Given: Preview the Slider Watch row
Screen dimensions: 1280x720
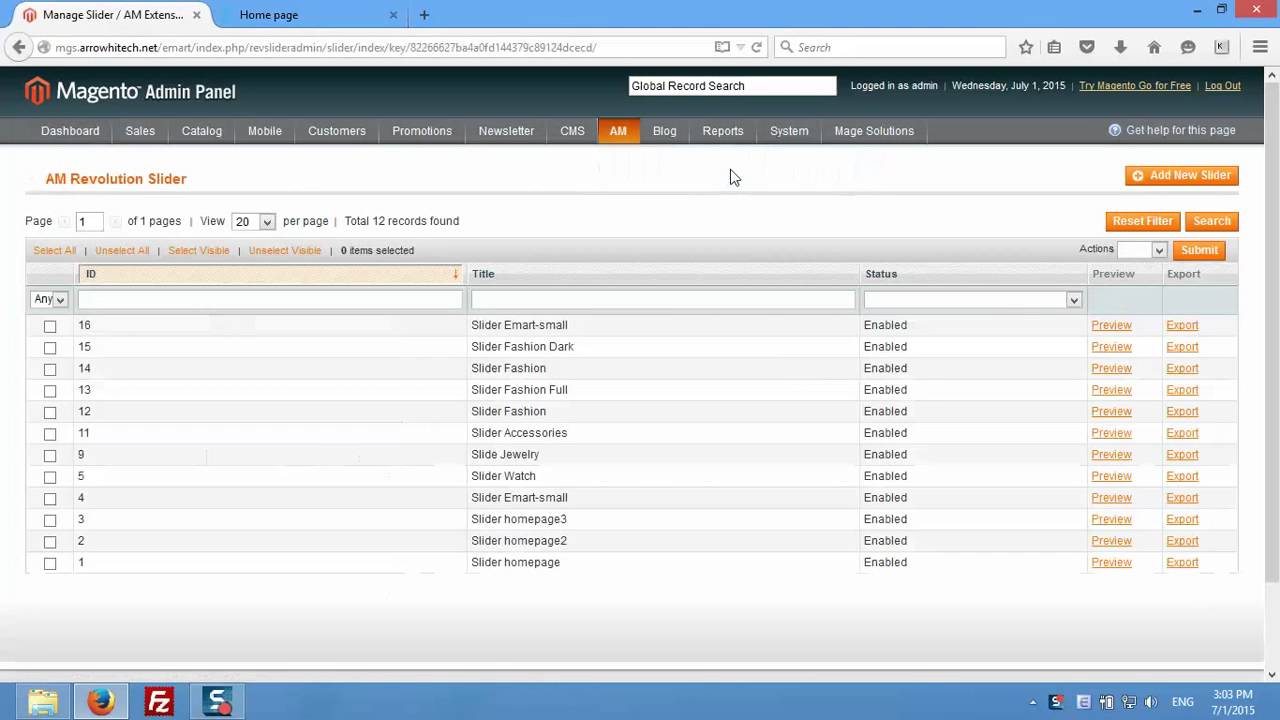Looking at the screenshot, I should (1111, 476).
